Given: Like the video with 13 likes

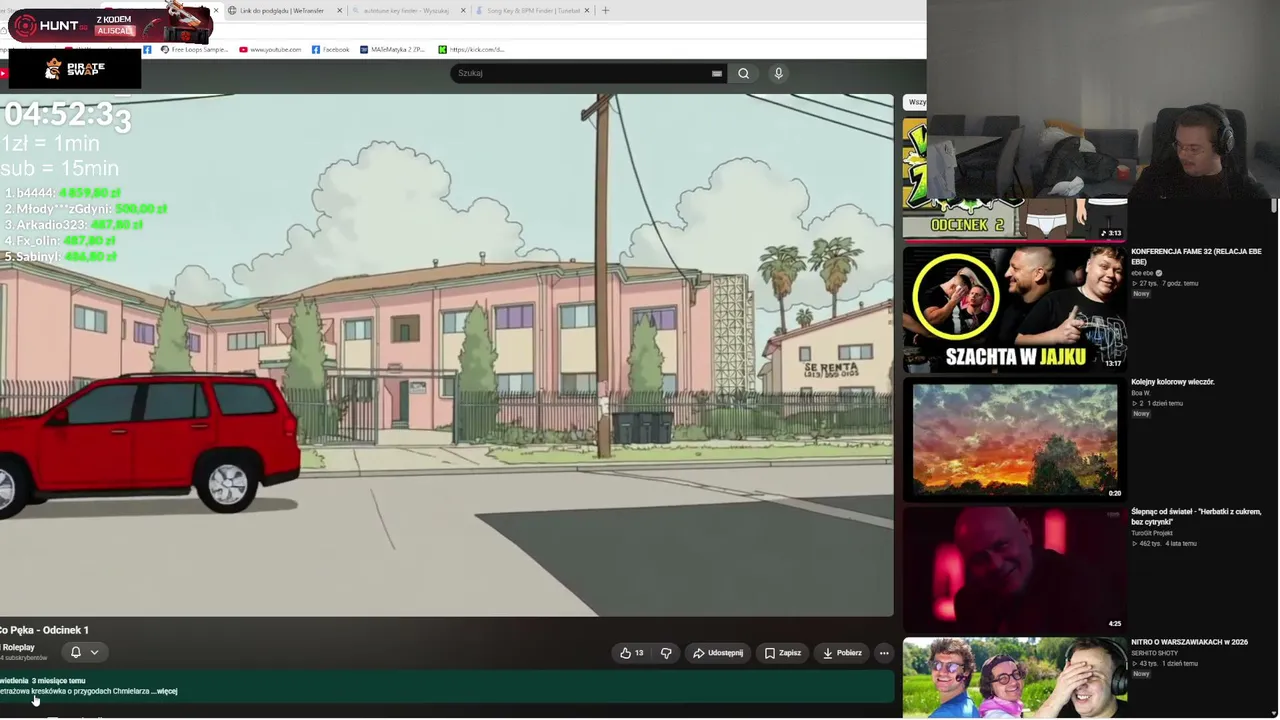Looking at the screenshot, I should pyautogui.click(x=632, y=653).
